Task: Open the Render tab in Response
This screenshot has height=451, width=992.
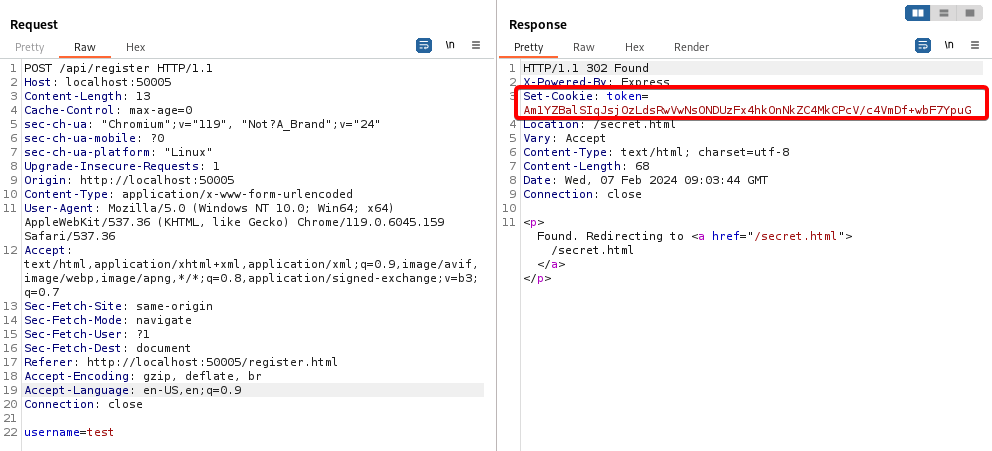Action: [x=691, y=47]
